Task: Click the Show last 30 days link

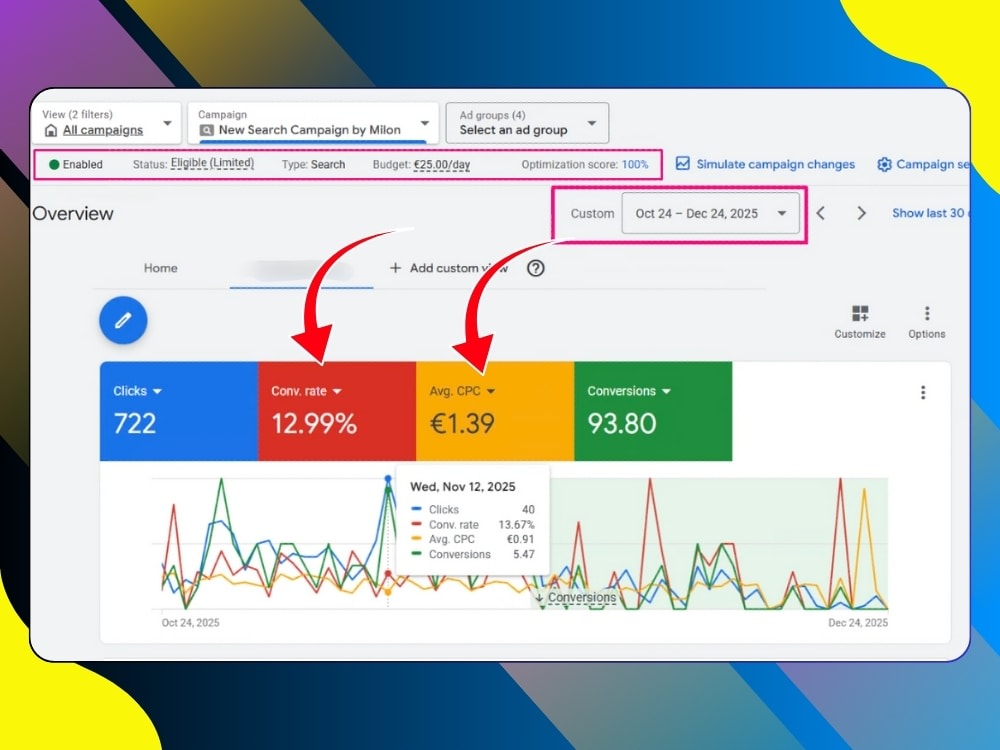Action: [x=930, y=213]
